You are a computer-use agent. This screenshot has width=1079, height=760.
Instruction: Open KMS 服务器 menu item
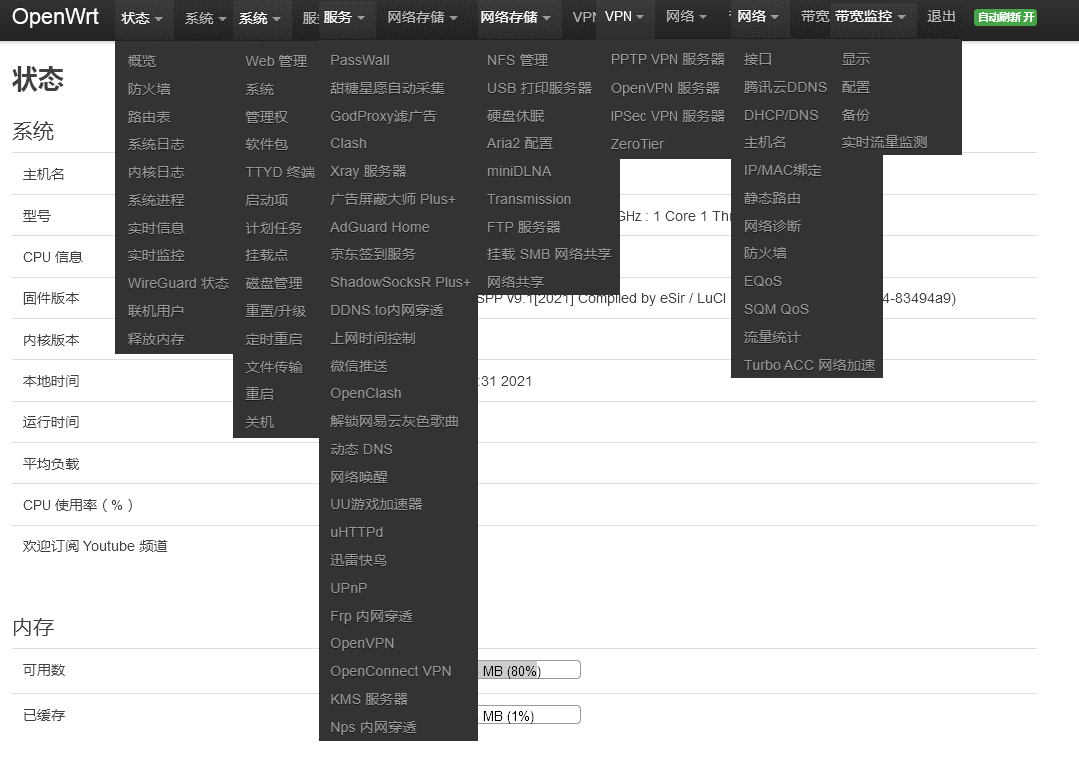(369, 699)
